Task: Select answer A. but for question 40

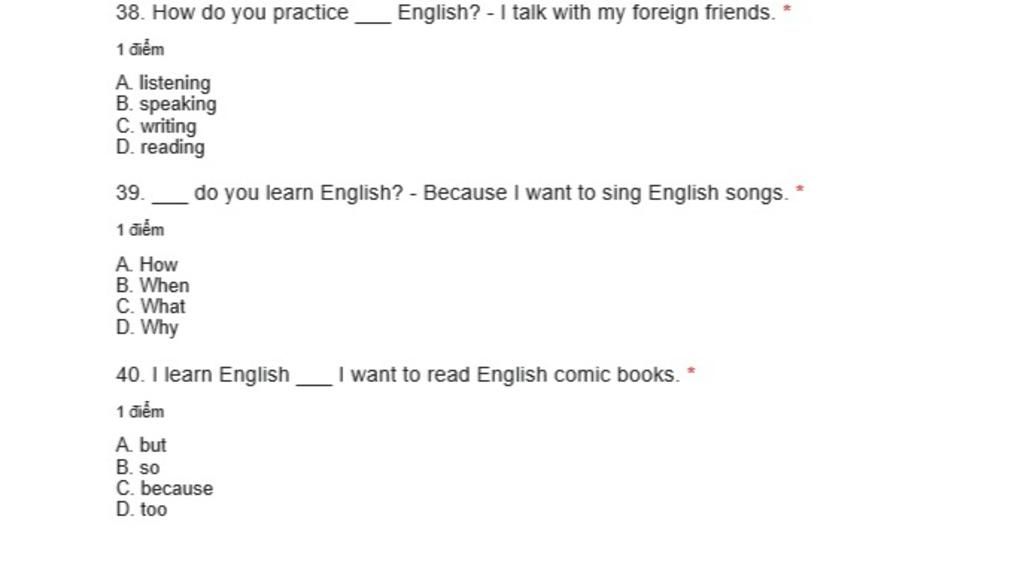Action: coord(141,445)
